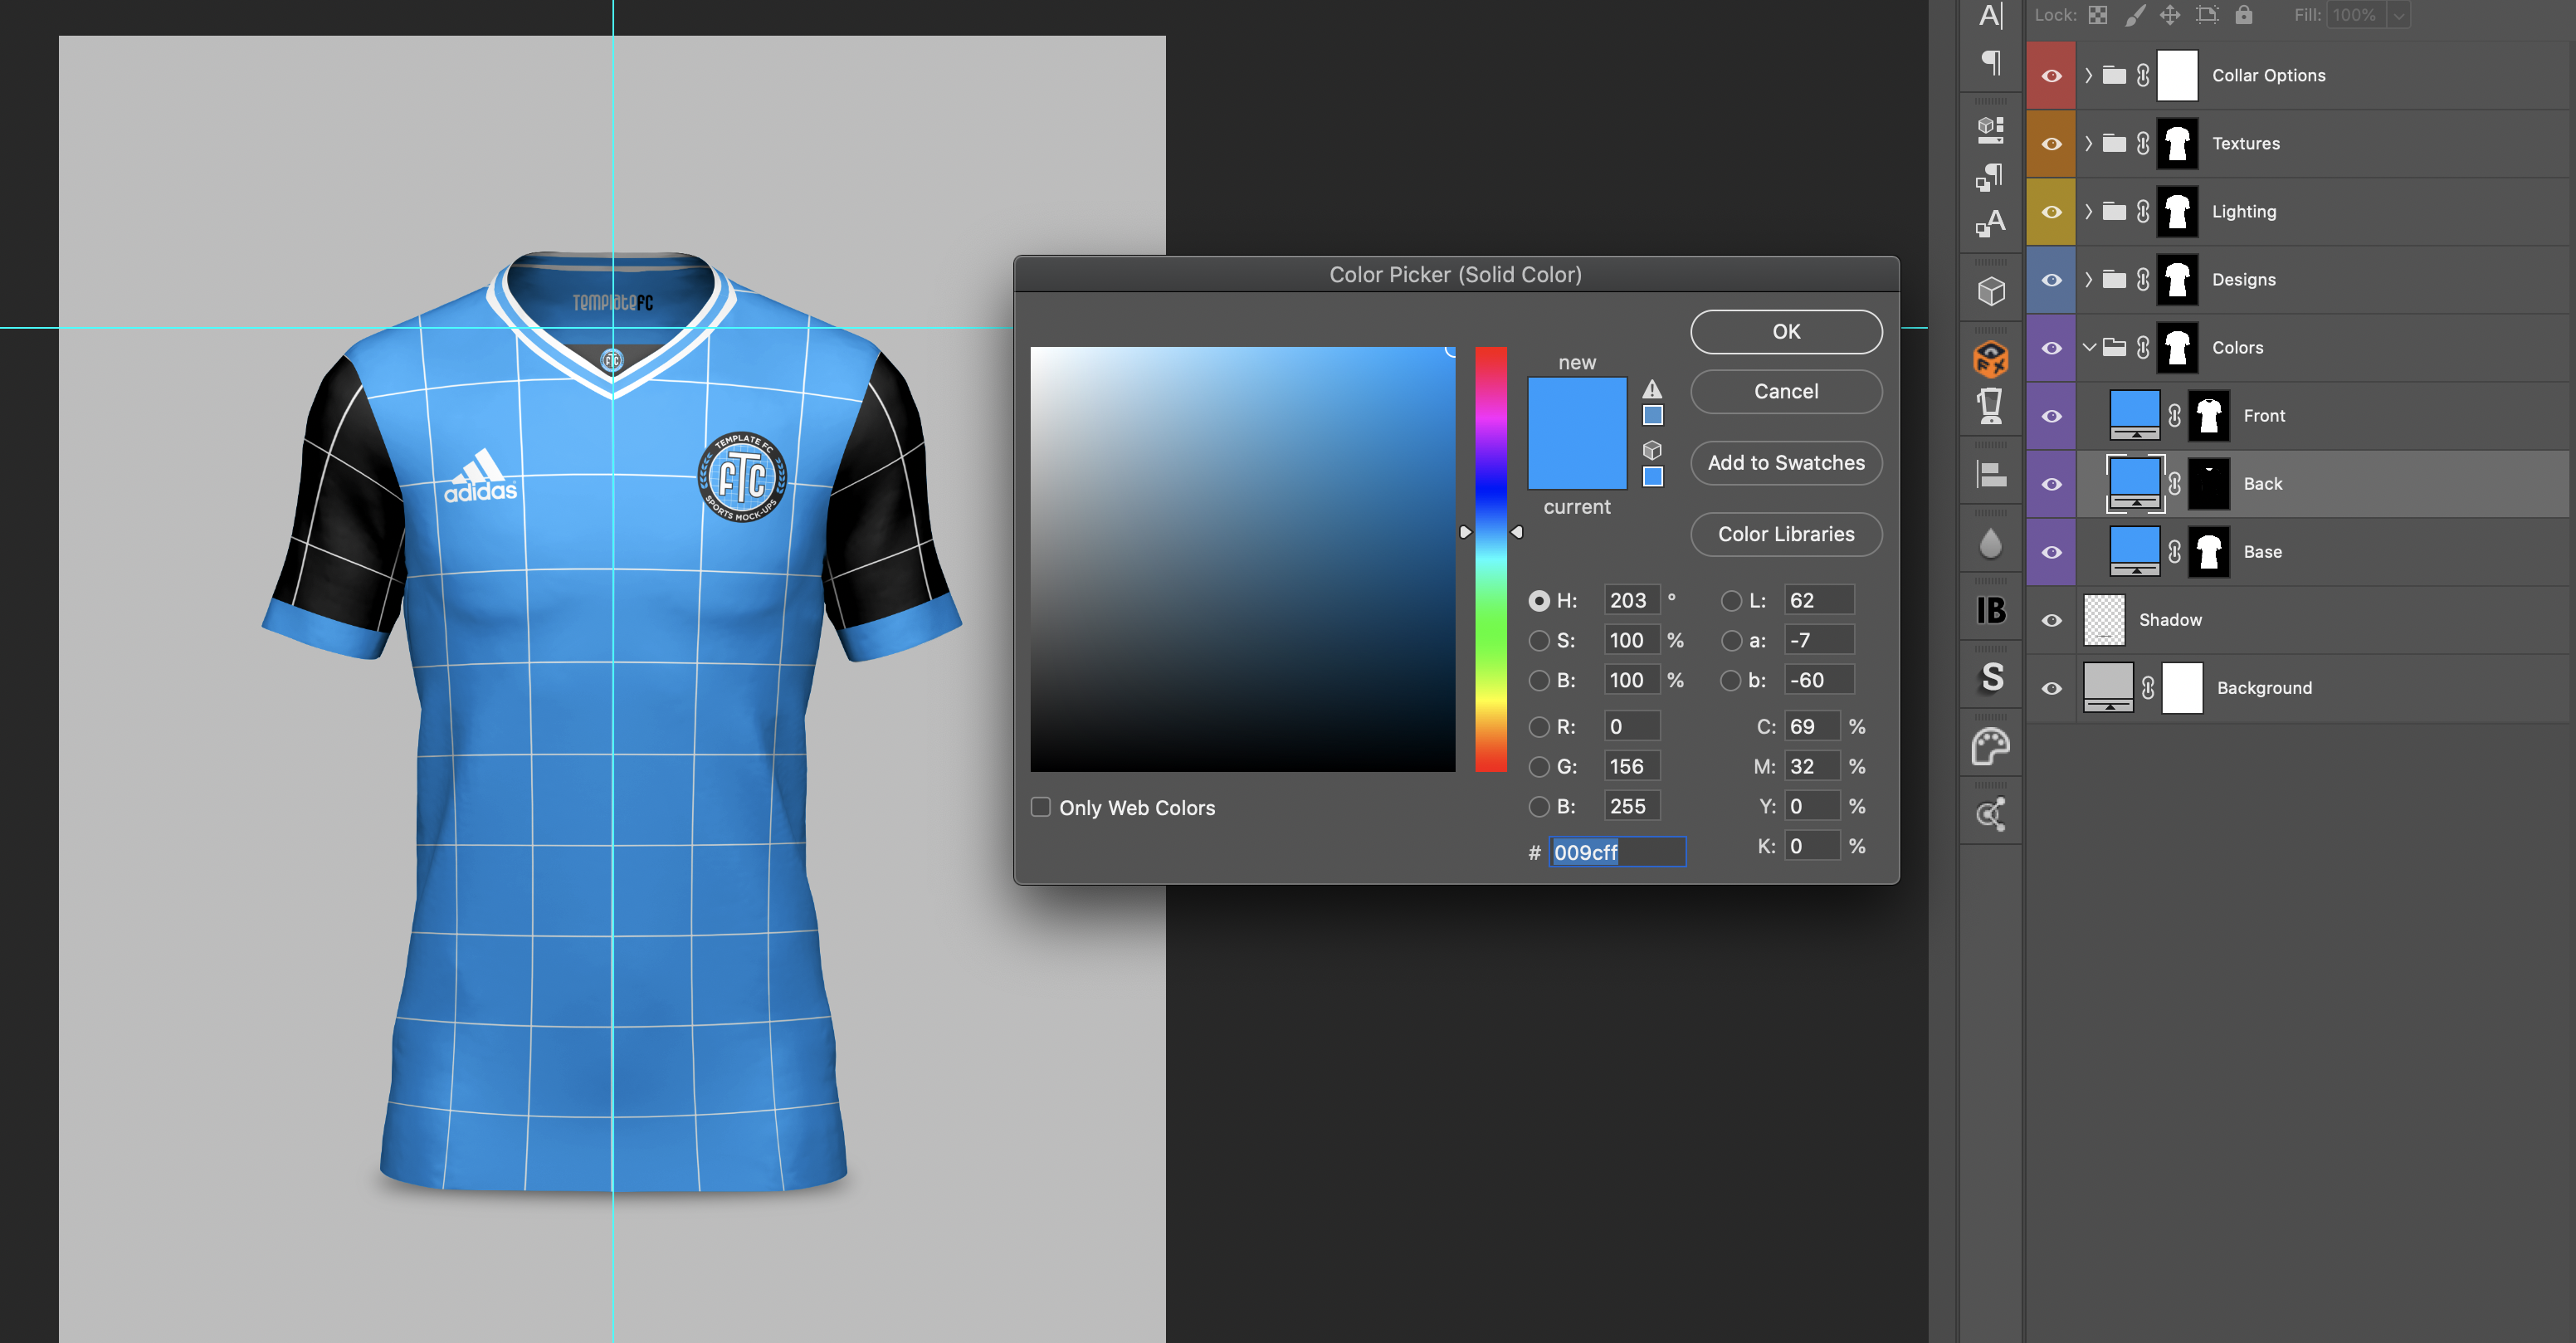The image size is (2576, 1343).
Task: Open the 3D panel cube icon
Action: click(1990, 292)
